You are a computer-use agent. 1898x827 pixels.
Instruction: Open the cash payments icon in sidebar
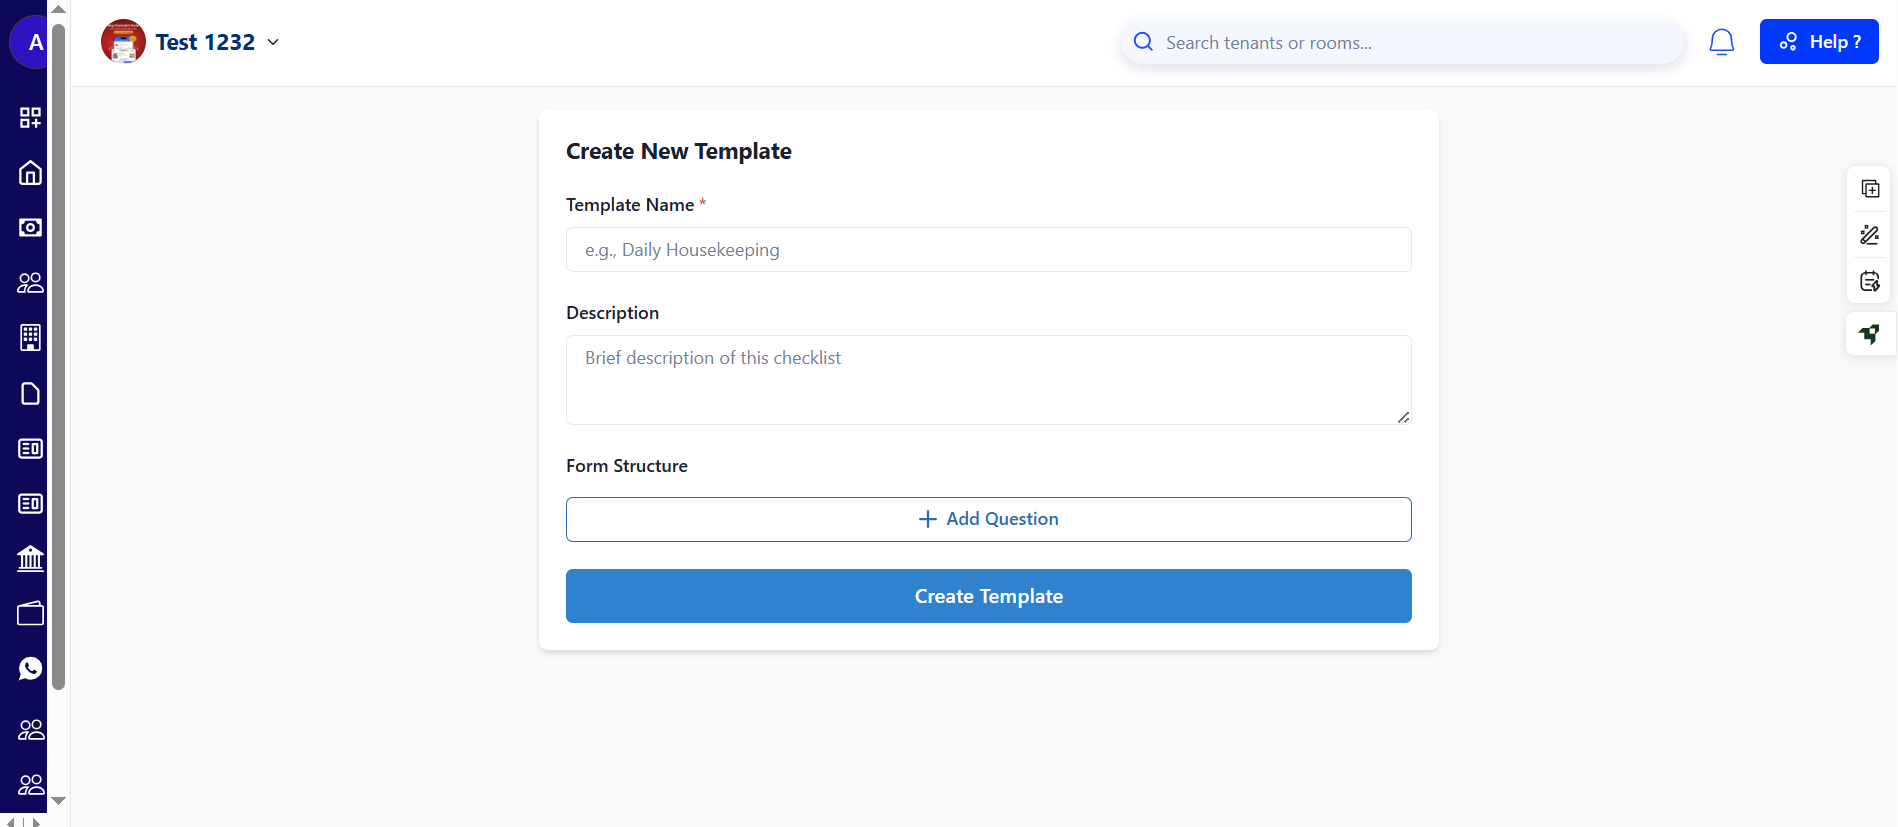point(30,228)
